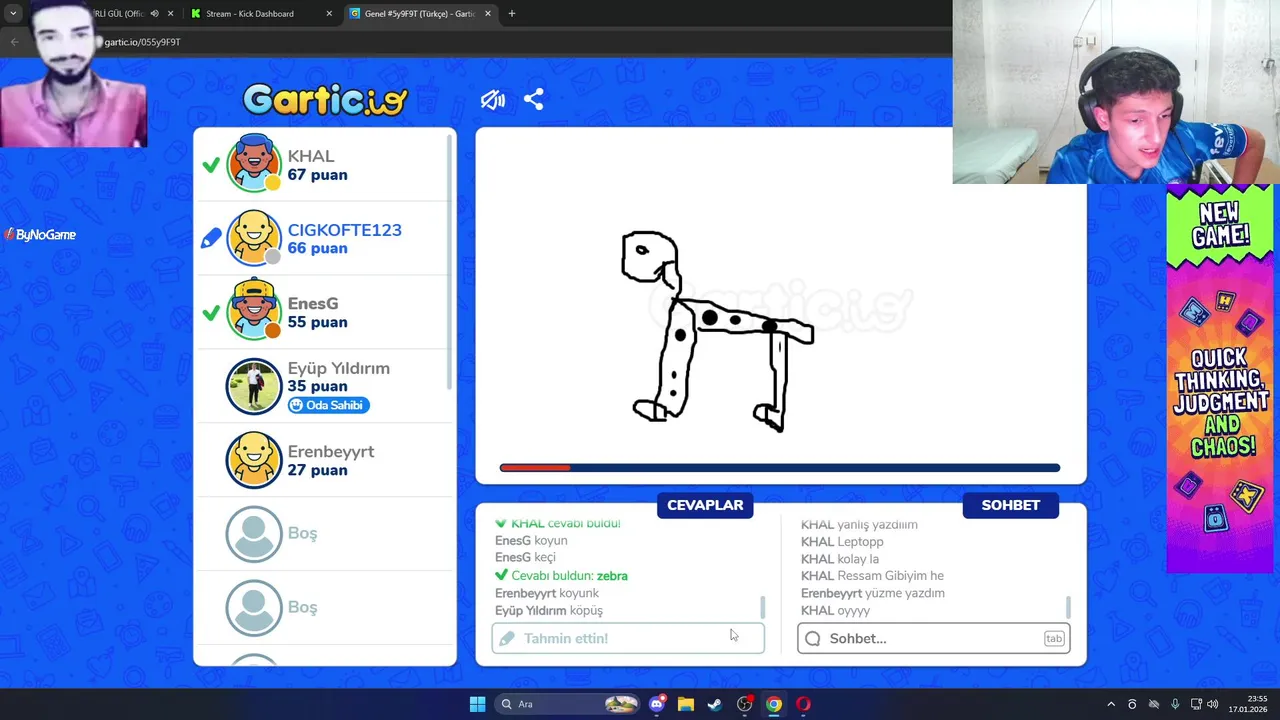Open Discord from the taskbar
The height and width of the screenshot is (720, 1280).
(x=657, y=704)
